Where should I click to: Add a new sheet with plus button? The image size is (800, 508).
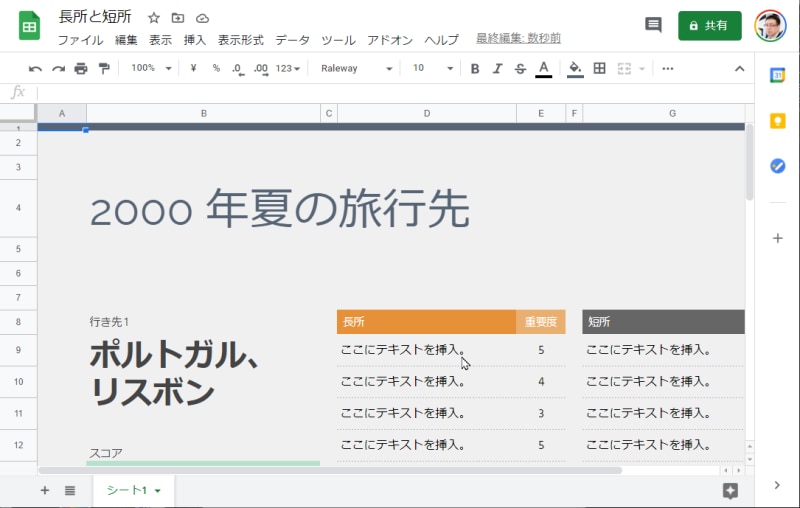45,490
